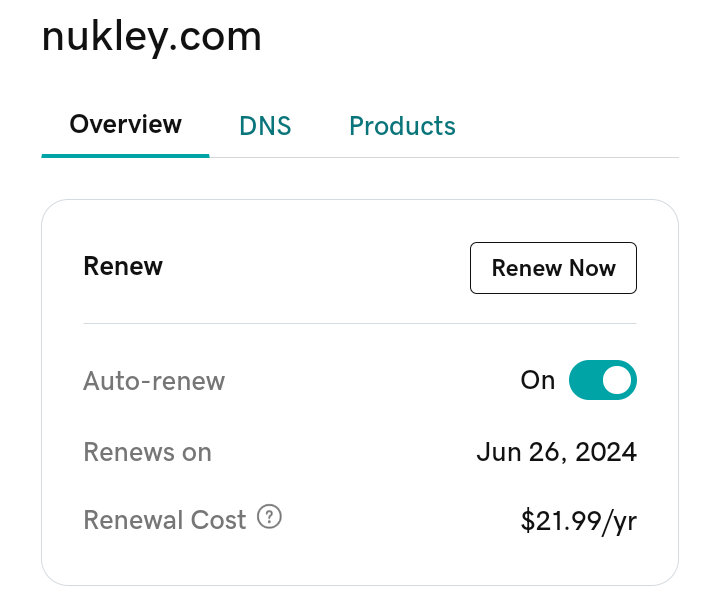
Task: Select the Overview tab
Action: (x=125, y=125)
